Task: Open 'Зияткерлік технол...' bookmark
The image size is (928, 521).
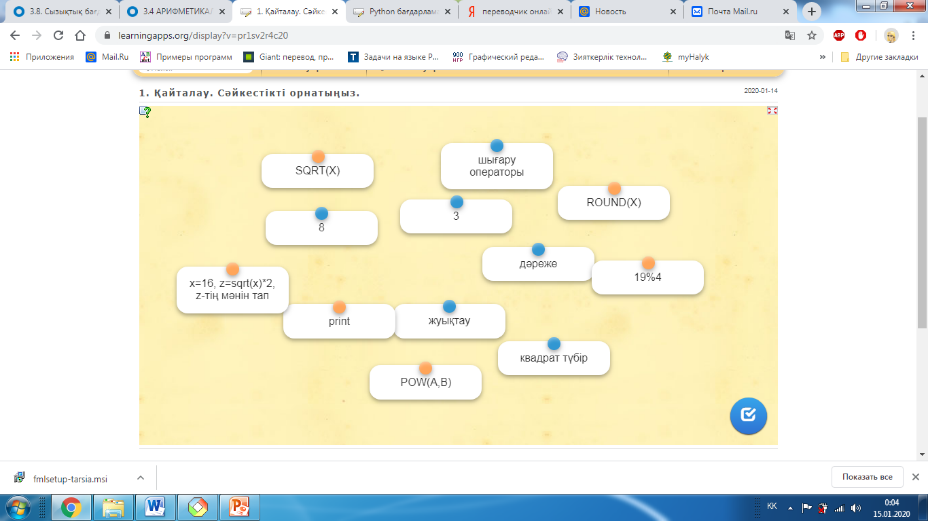Action: coord(602,57)
